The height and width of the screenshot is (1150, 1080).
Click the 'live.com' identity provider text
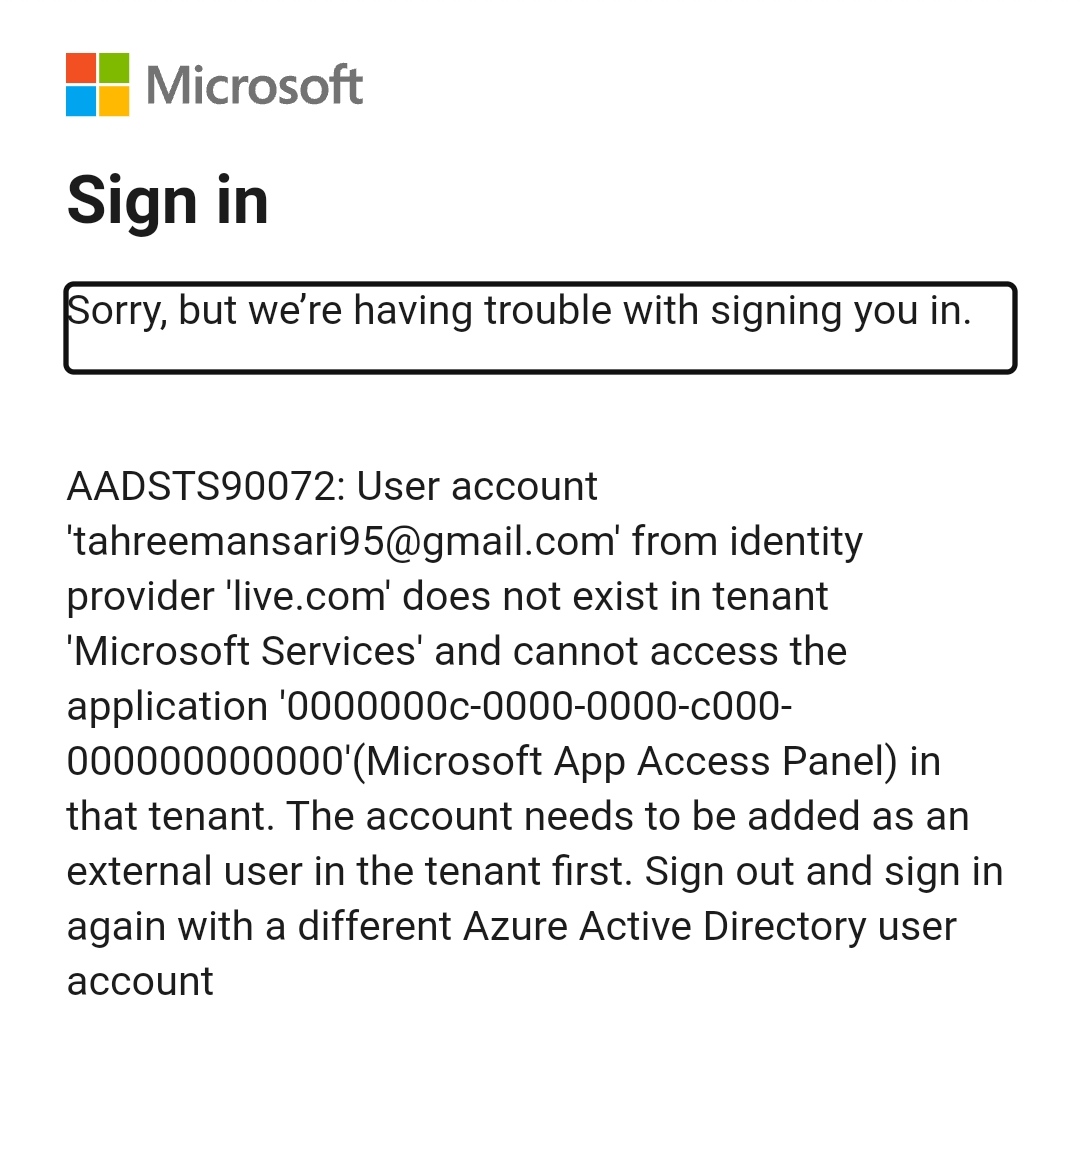click(x=309, y=596)
